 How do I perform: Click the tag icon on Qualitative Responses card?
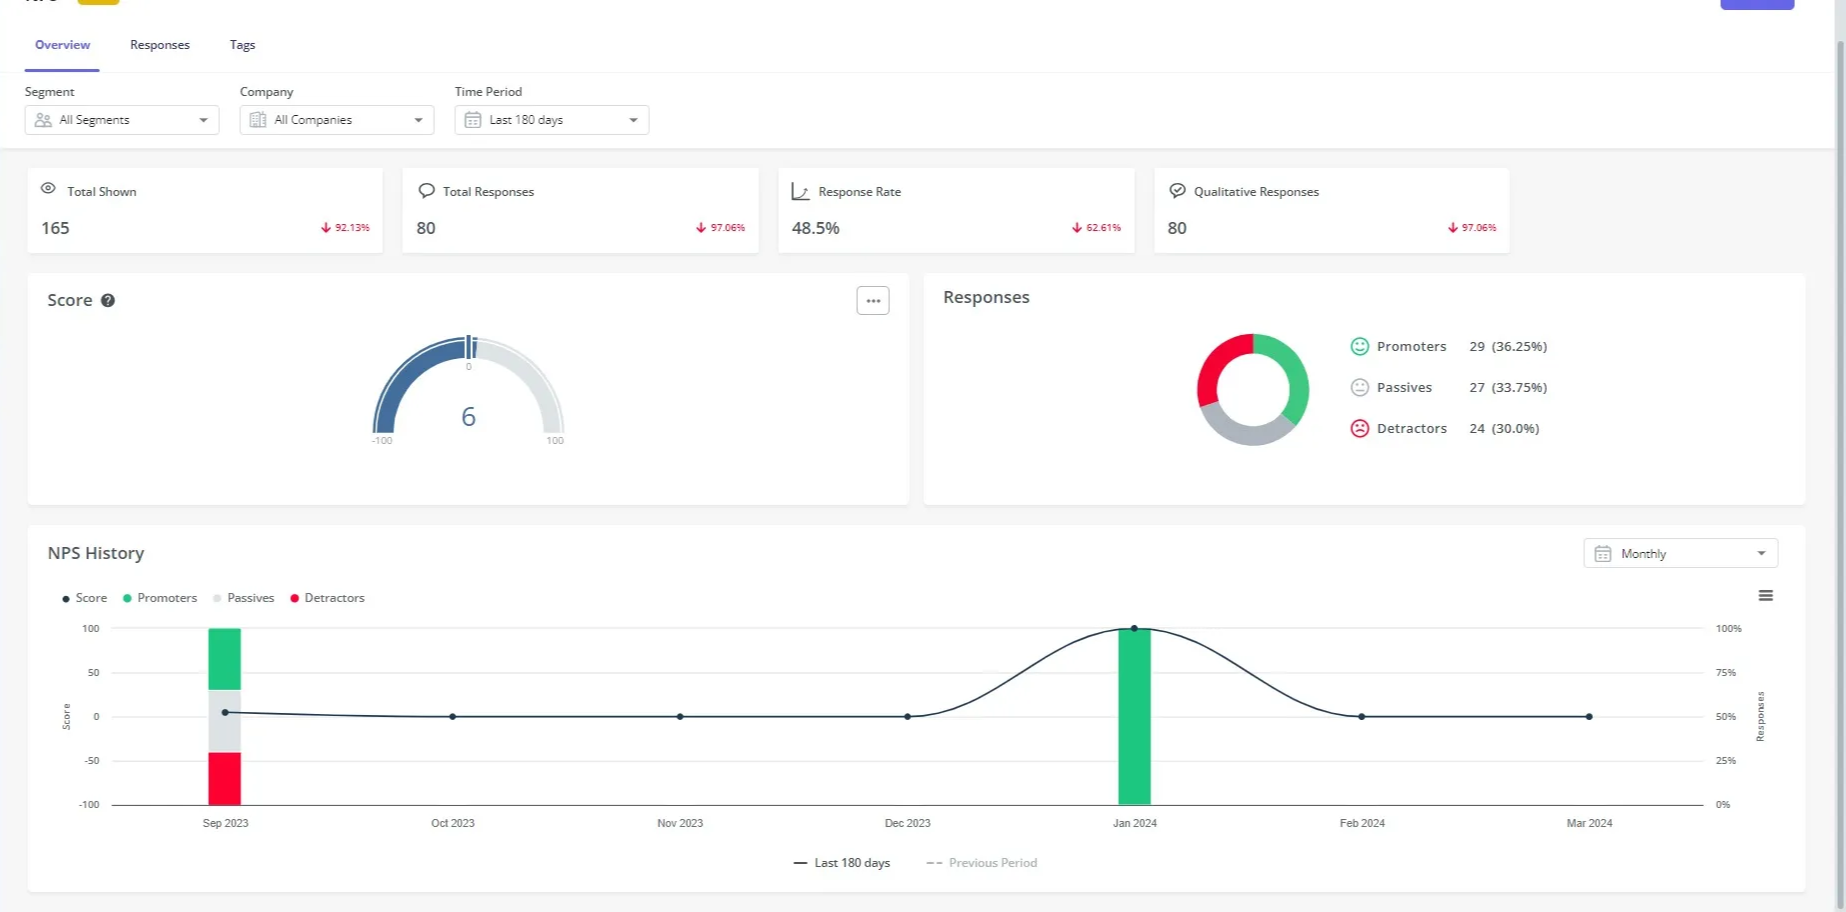1176,190
